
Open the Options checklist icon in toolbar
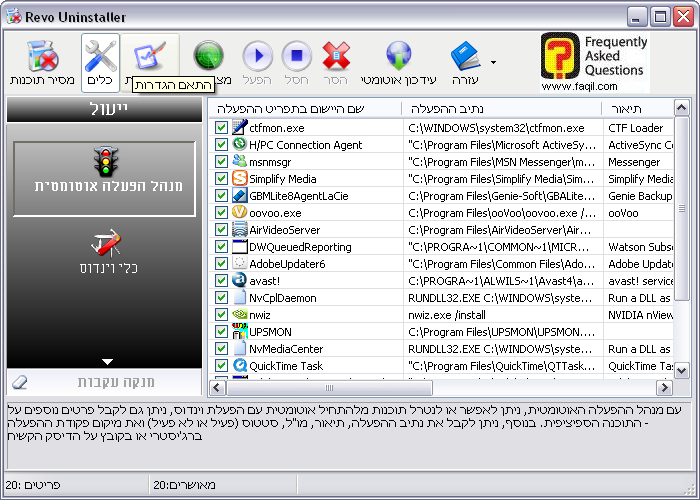click(150, 57)
